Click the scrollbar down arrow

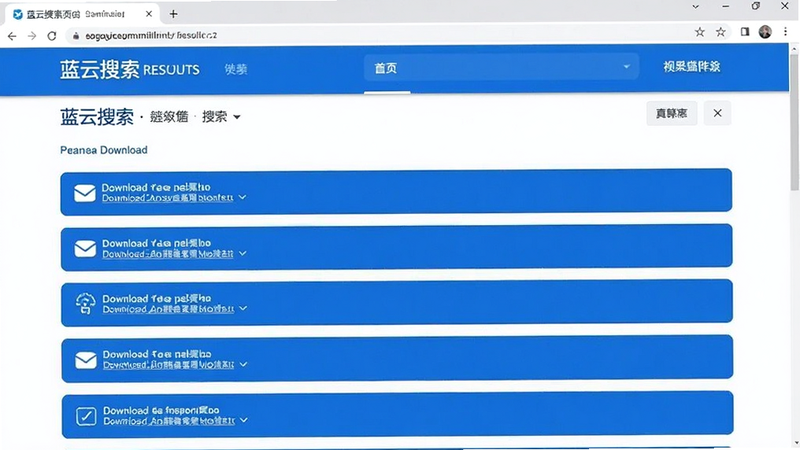click(x=794, y=443)
